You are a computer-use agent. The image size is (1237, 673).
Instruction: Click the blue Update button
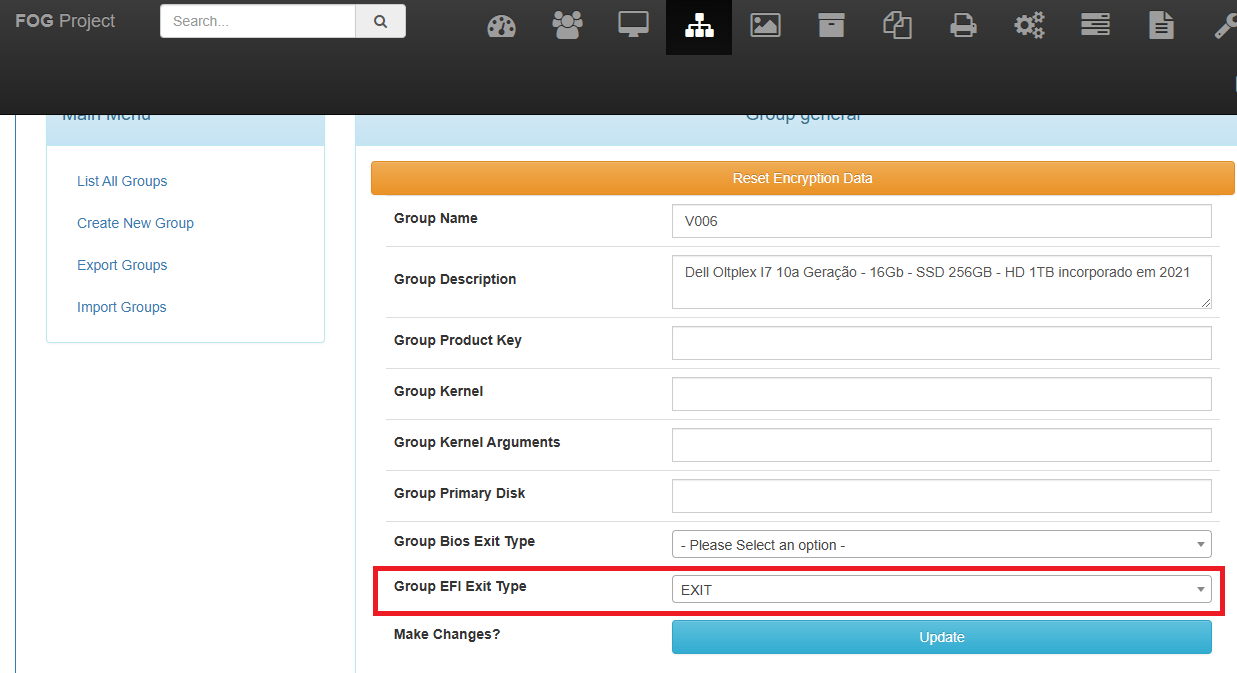pyautogui.click(x=941, y=637)
